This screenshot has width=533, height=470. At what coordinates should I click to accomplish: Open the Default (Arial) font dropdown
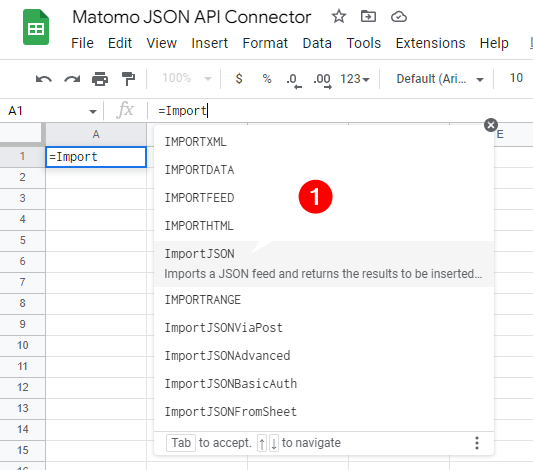tap(440, 79)
